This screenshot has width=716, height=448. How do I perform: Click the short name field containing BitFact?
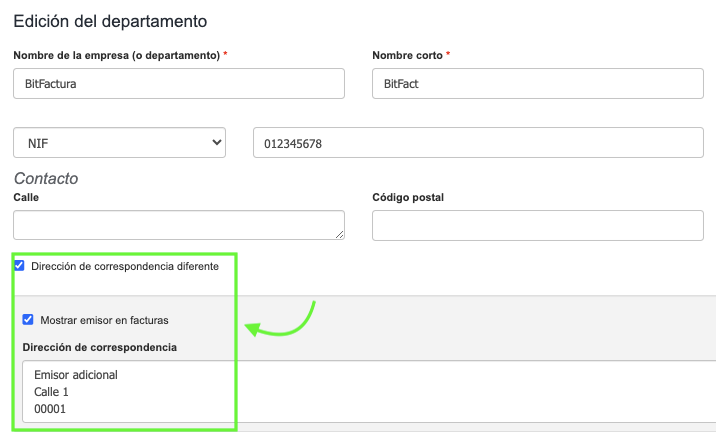537,84
